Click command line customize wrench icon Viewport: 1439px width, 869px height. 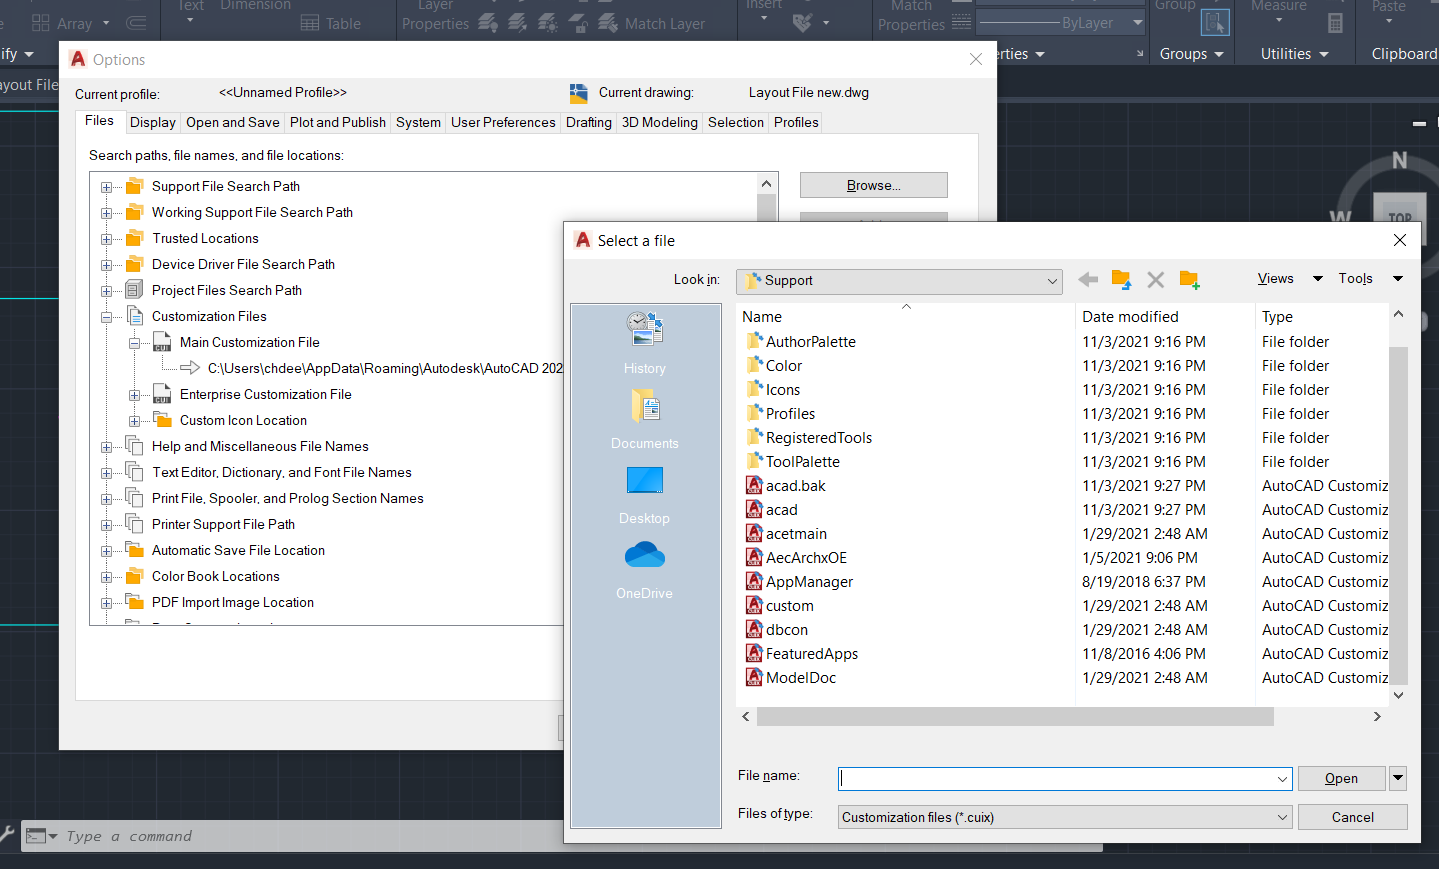coord(7,834)
